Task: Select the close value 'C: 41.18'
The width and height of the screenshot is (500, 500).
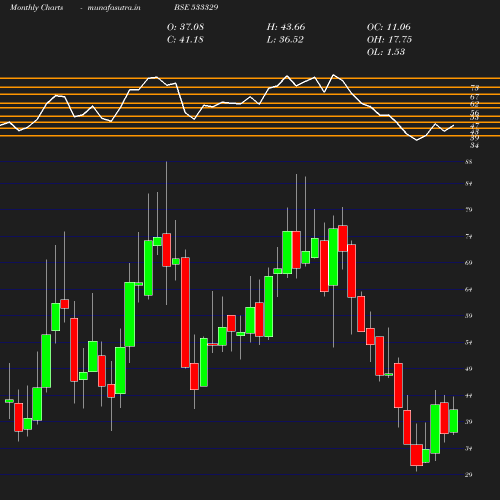Action: (x=185, y=39)
